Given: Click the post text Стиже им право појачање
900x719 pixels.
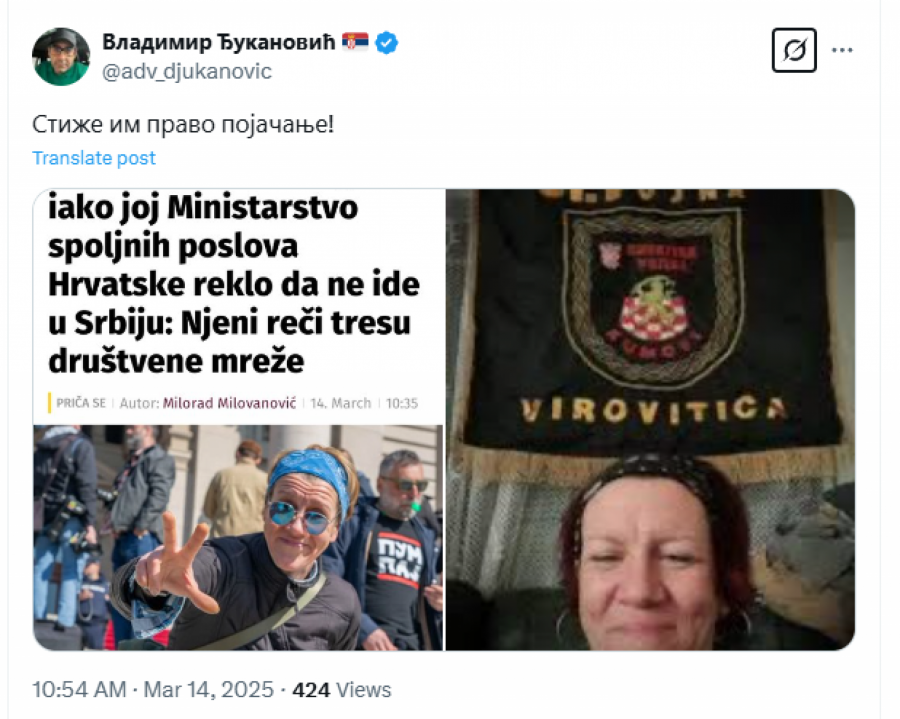Looking at the screenshot, I should point(183,125).
